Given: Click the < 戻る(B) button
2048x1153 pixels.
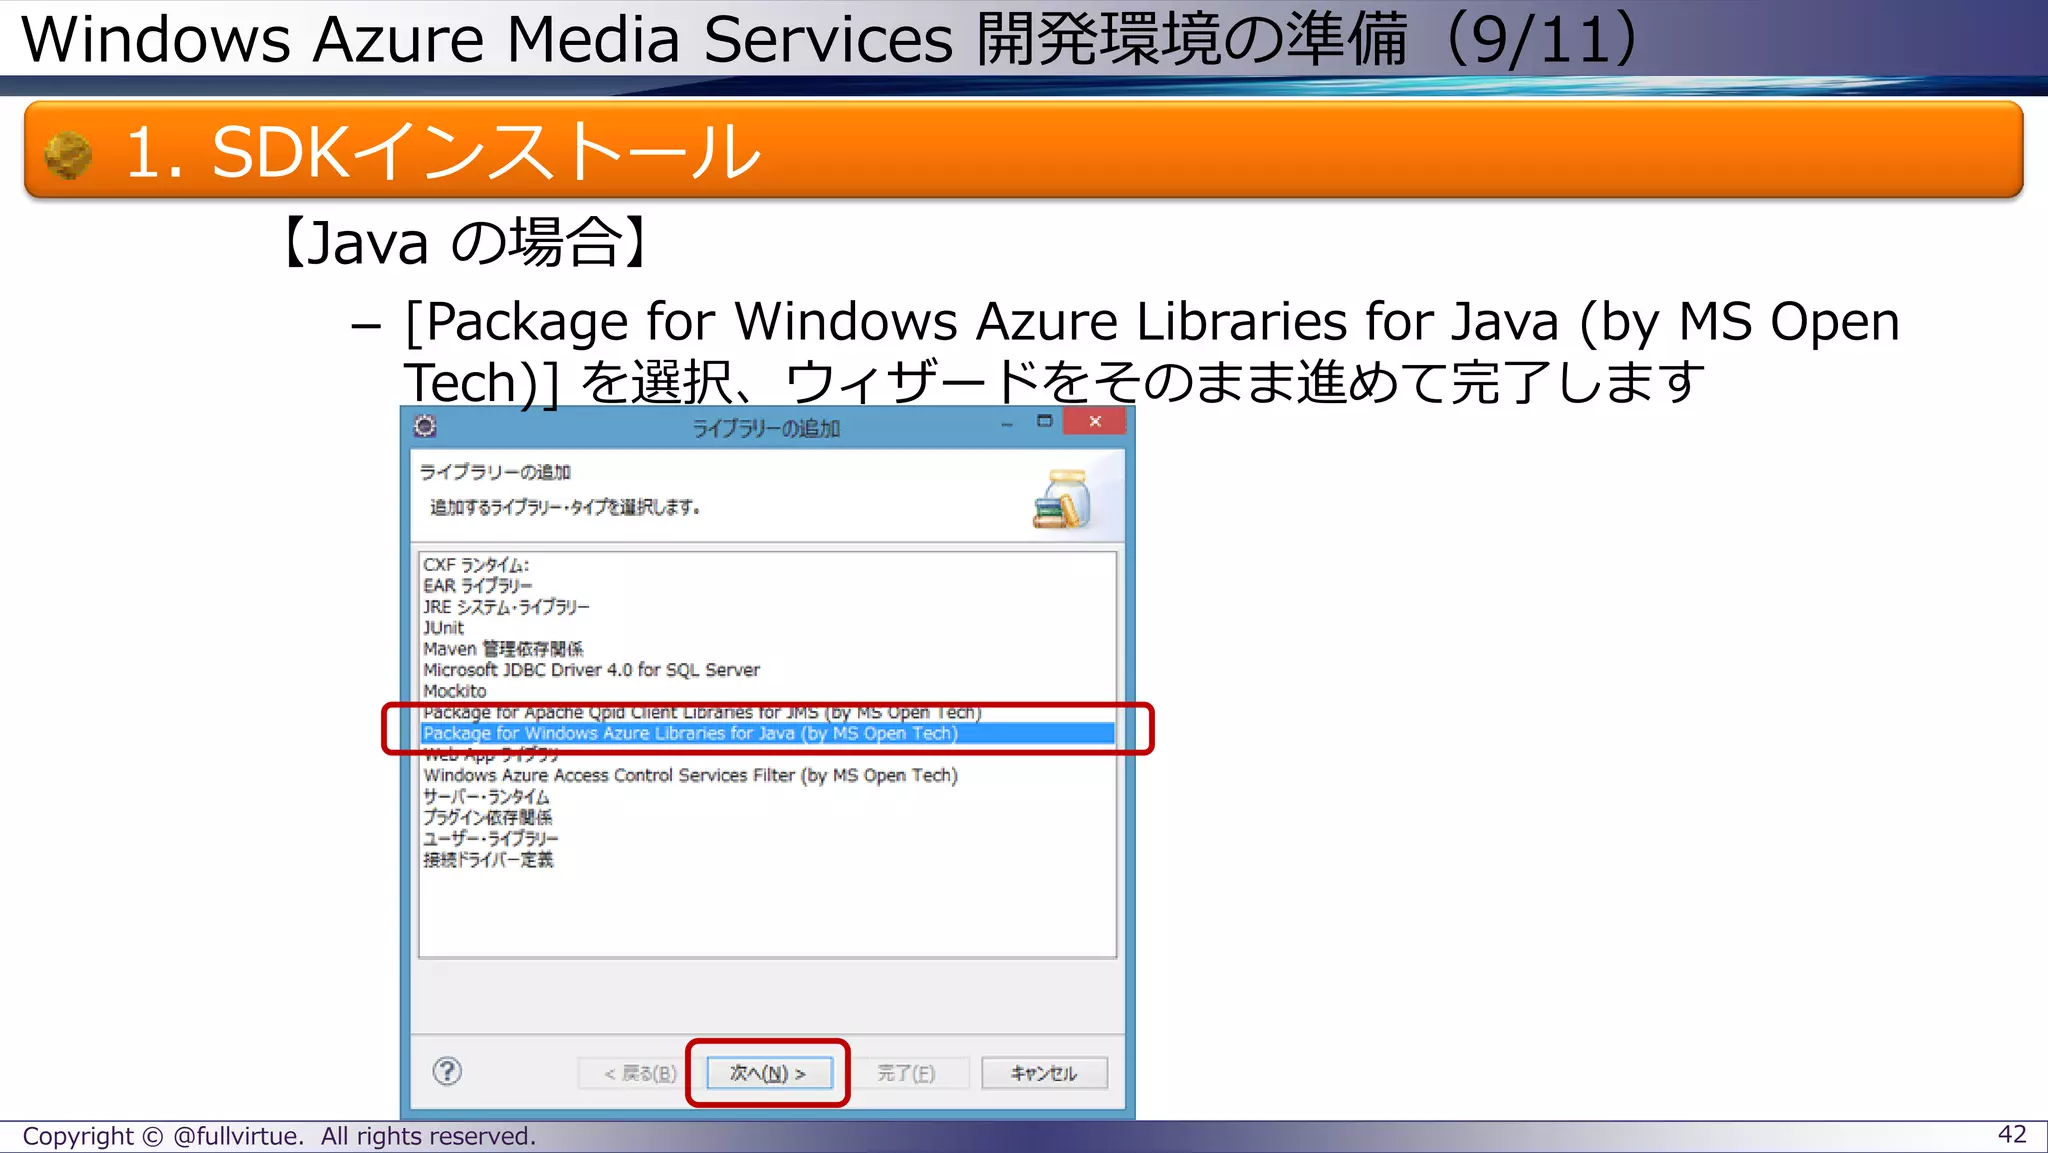Looking at the screenshot, I should point(640,1073).
